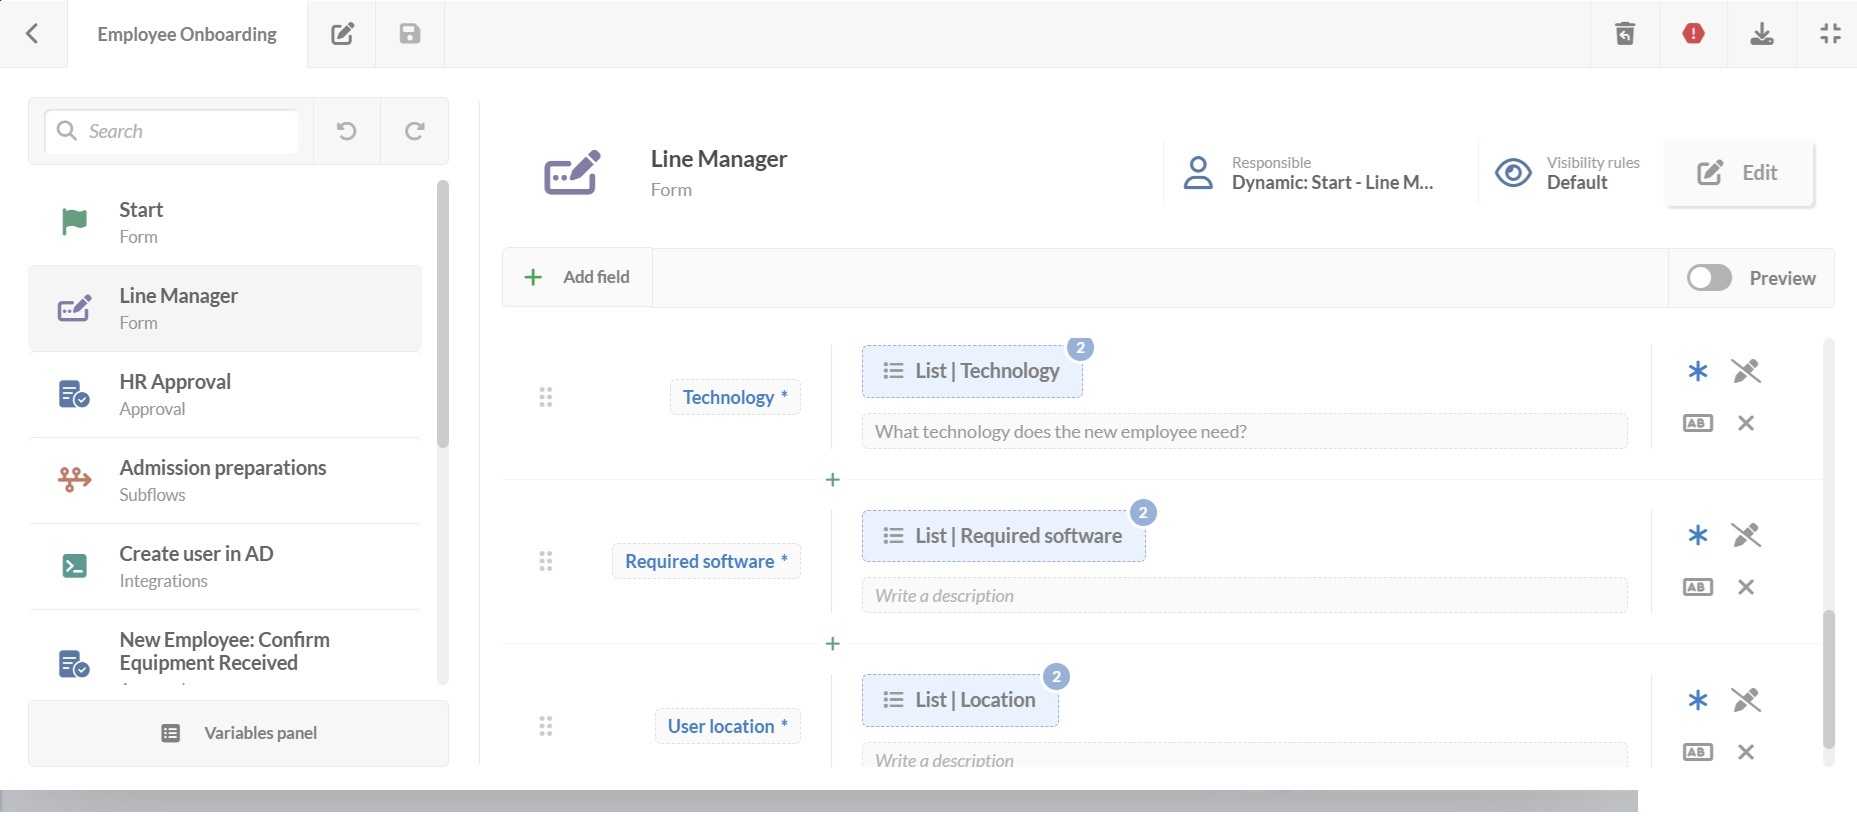This screenshot has width=1857, height=831.
Task: Toggle read-only pencil for Technology field
Action: [1746, 371]
